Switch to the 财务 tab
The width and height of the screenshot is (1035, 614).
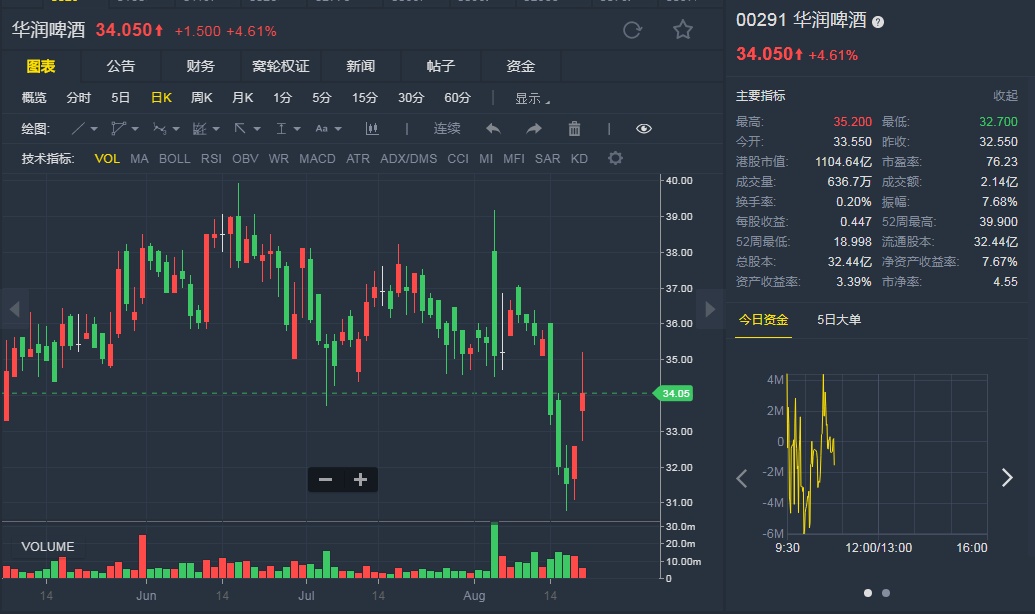coord(201,66)
